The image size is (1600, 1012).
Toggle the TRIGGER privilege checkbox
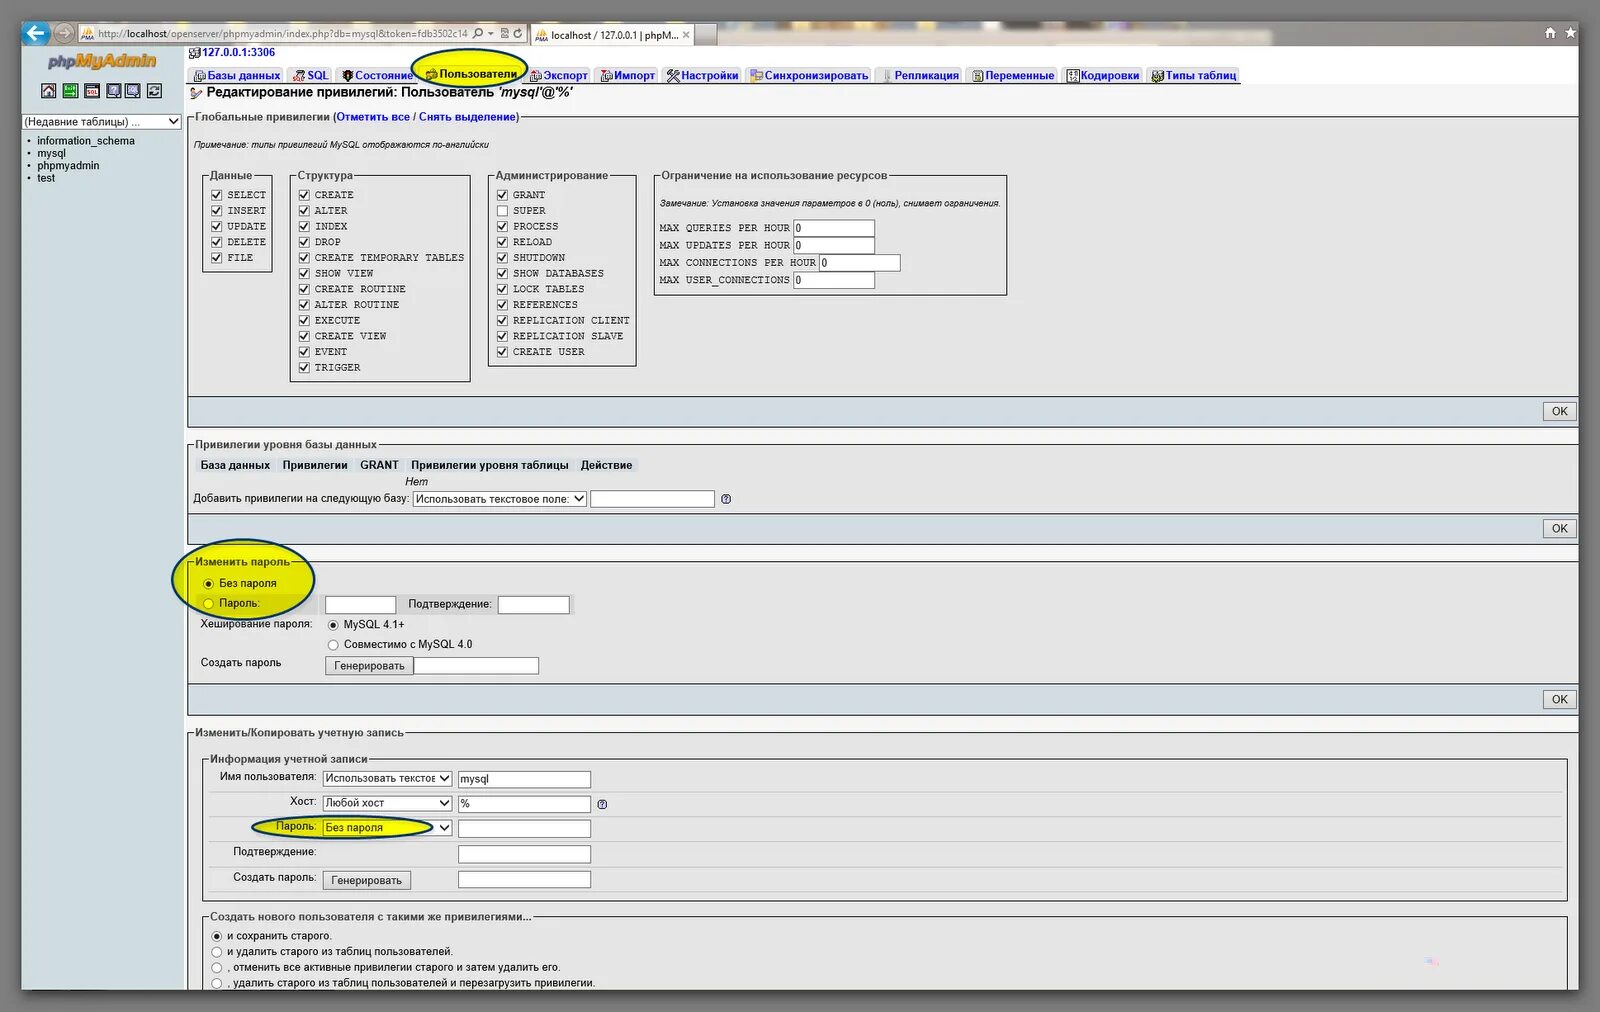click(x=304, y=368)
